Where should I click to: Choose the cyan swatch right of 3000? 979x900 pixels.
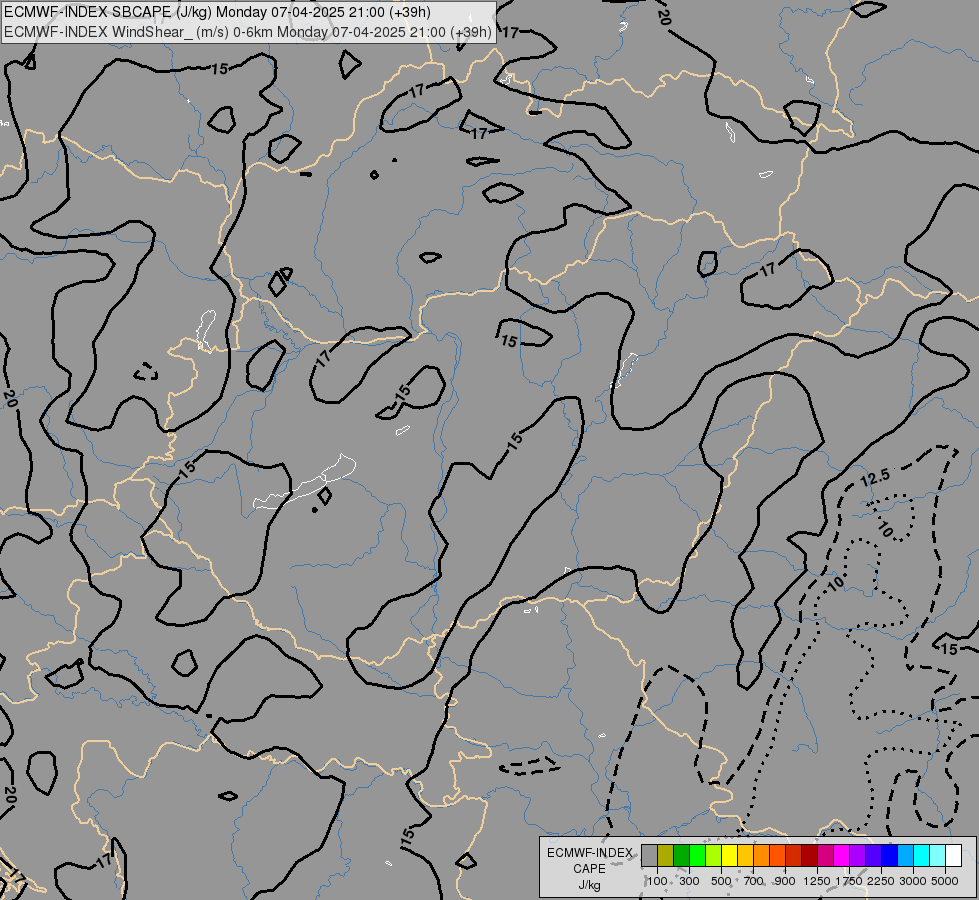coord(921,855)
